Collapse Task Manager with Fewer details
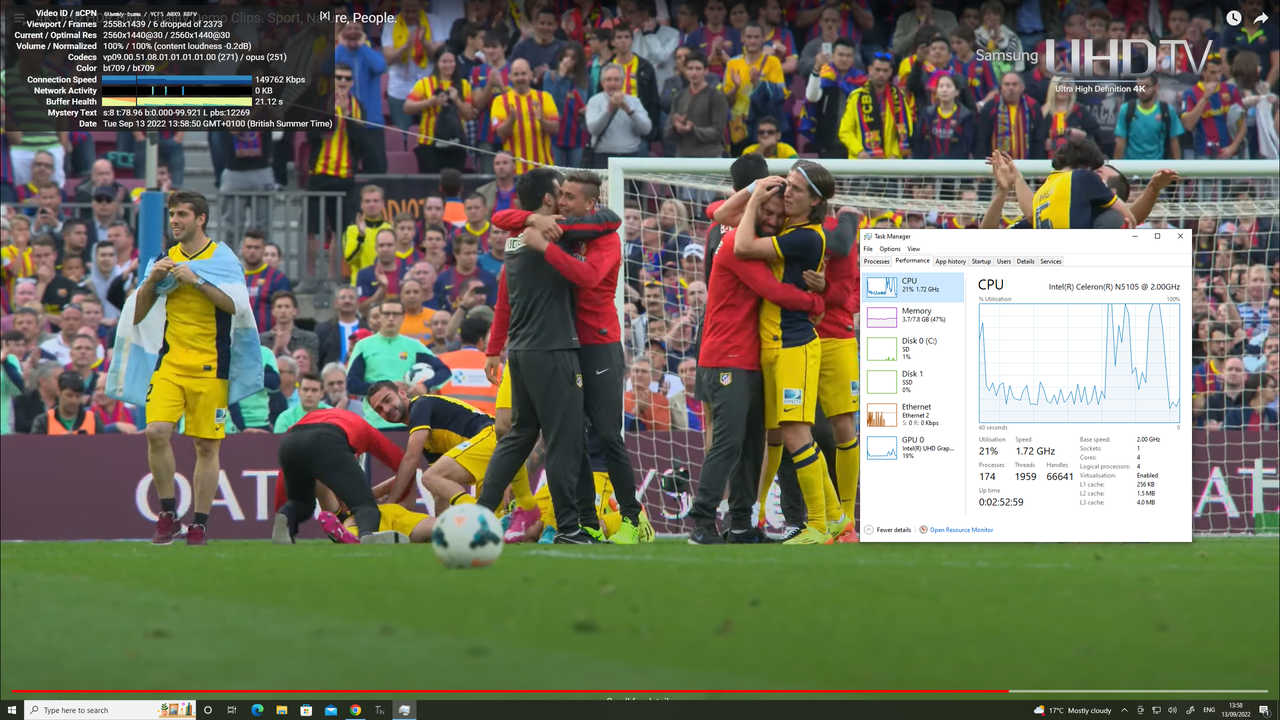 889,530
